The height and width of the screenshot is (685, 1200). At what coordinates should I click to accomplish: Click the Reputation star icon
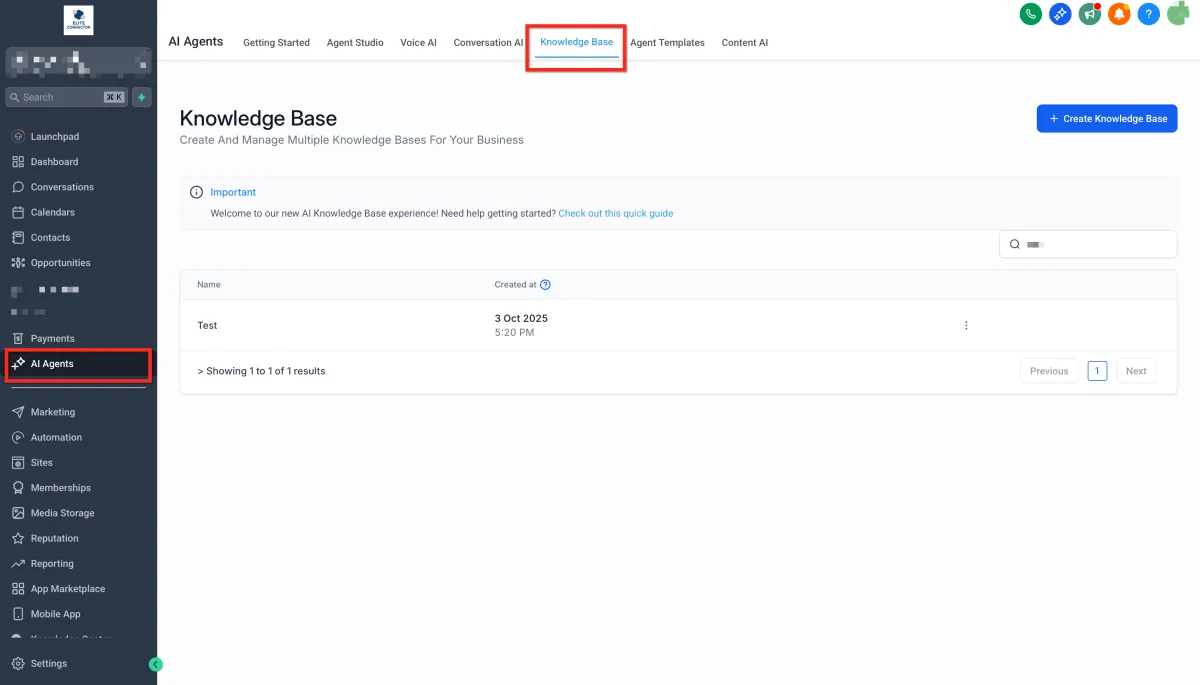coord(18,538)
